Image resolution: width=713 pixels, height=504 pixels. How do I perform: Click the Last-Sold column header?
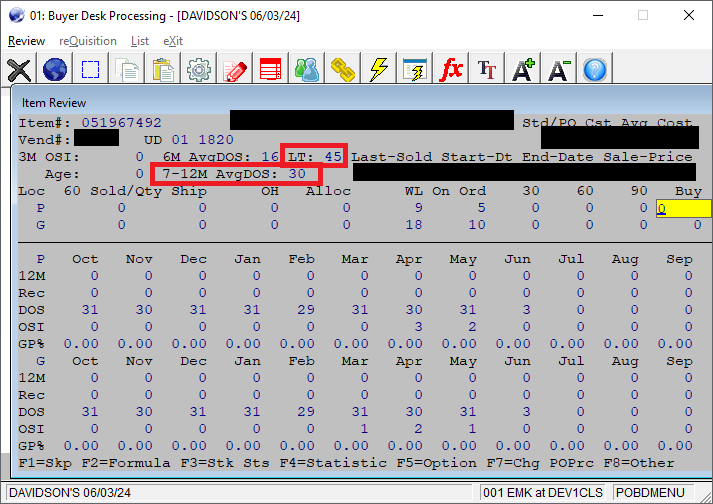coord(392,156)
